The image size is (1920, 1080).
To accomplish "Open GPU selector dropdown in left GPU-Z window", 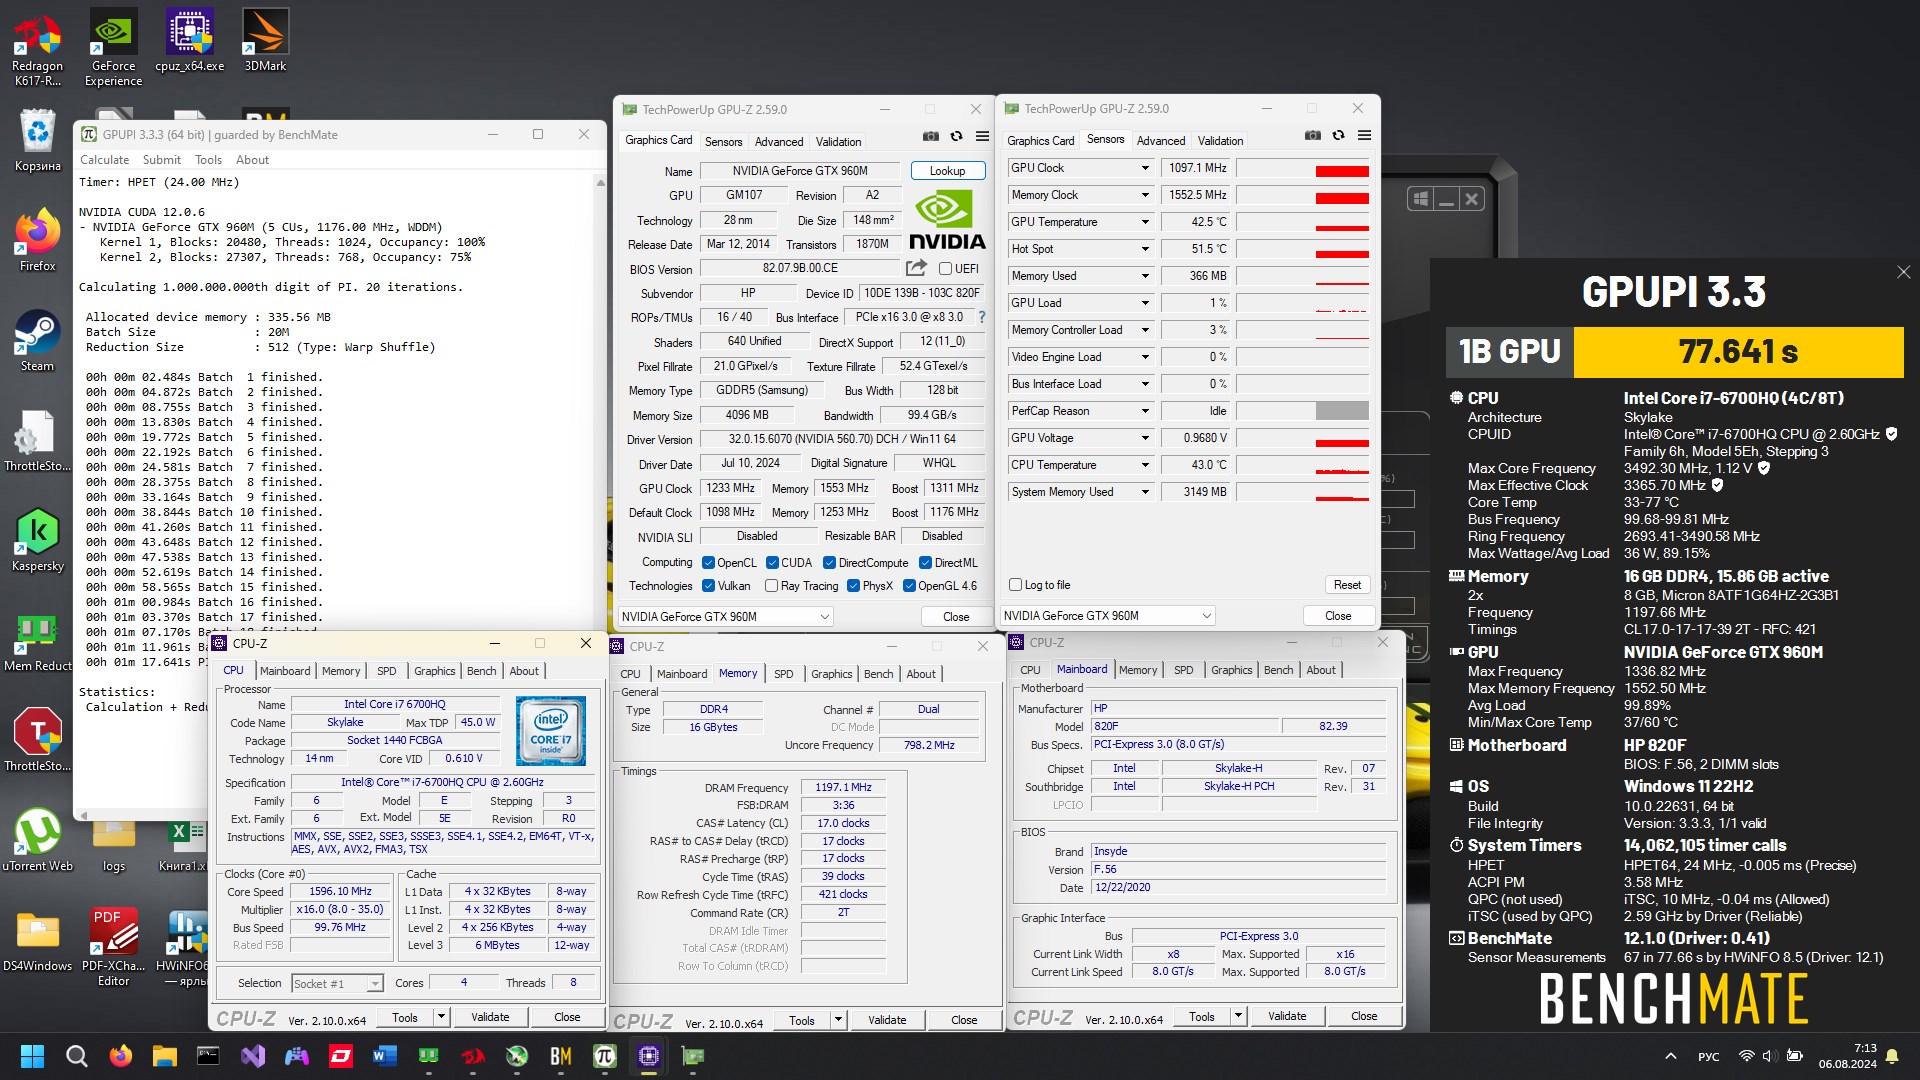I will coord(726,617).
